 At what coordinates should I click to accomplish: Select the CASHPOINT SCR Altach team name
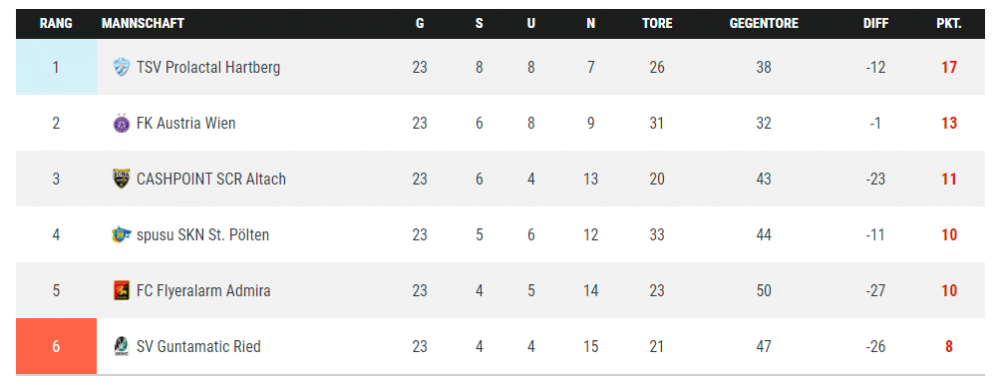[211, 179]
